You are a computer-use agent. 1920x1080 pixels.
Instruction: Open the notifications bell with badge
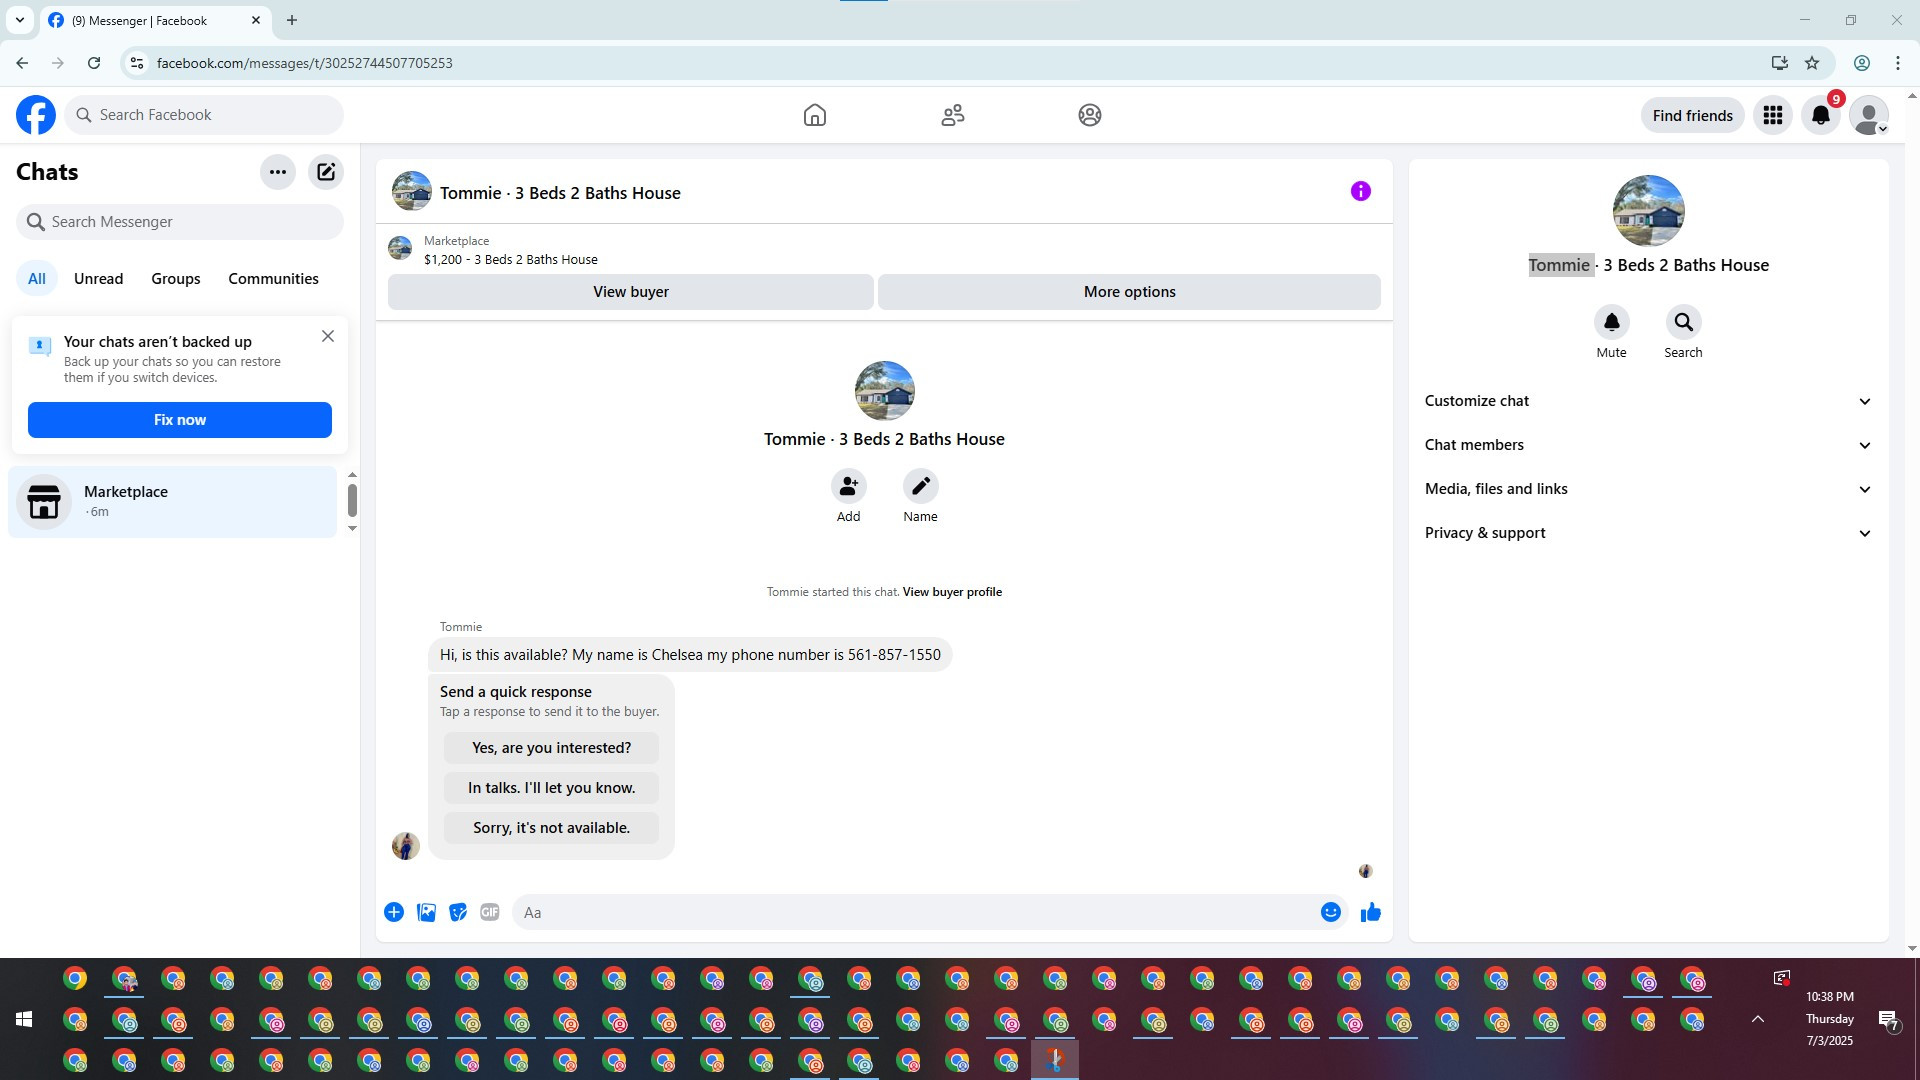coord(1821,115)
